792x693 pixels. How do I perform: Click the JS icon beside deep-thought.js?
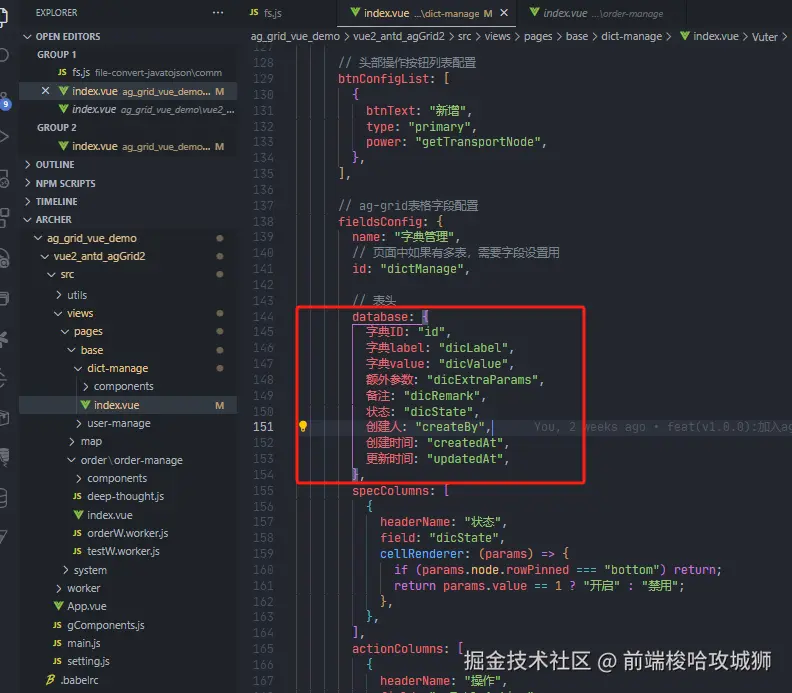(x=77, y=496)
